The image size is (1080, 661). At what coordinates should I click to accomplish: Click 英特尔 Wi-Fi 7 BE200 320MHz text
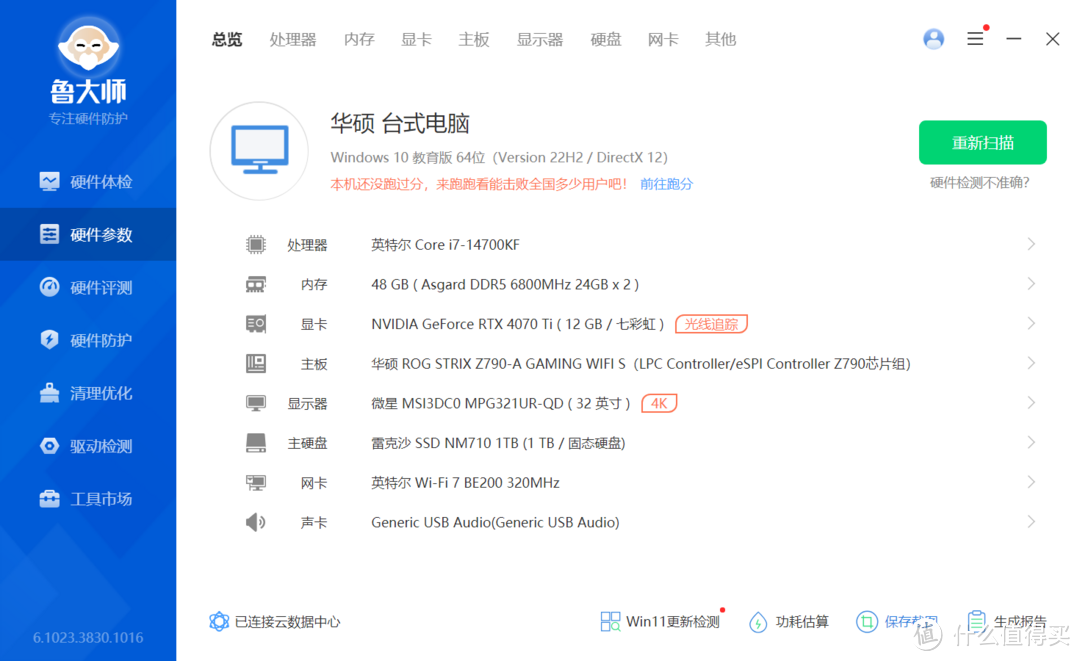(x=465, y=483)
